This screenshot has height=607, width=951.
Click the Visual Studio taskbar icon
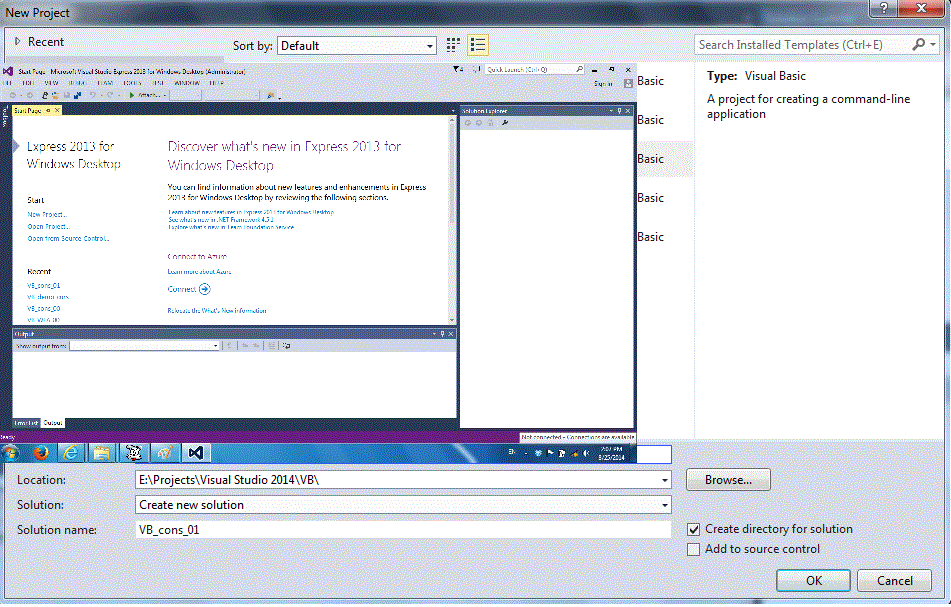195,453
